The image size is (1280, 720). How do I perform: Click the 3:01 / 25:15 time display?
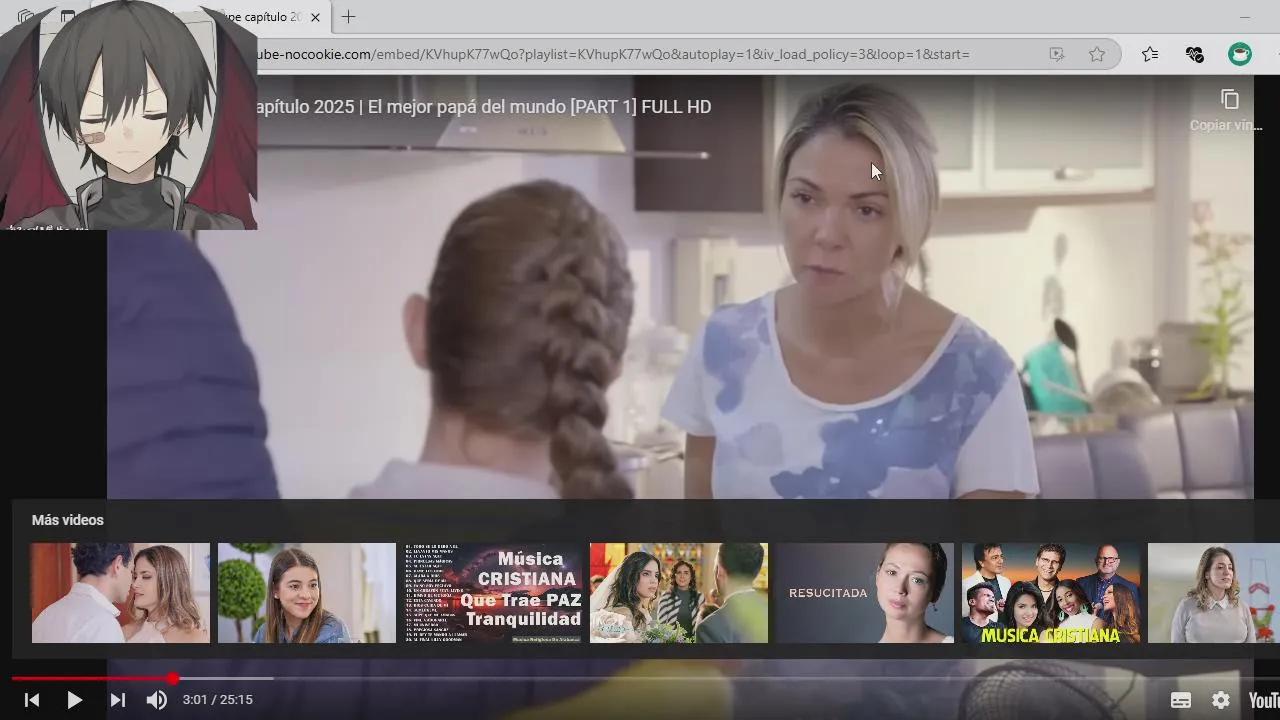coord(217,700)
